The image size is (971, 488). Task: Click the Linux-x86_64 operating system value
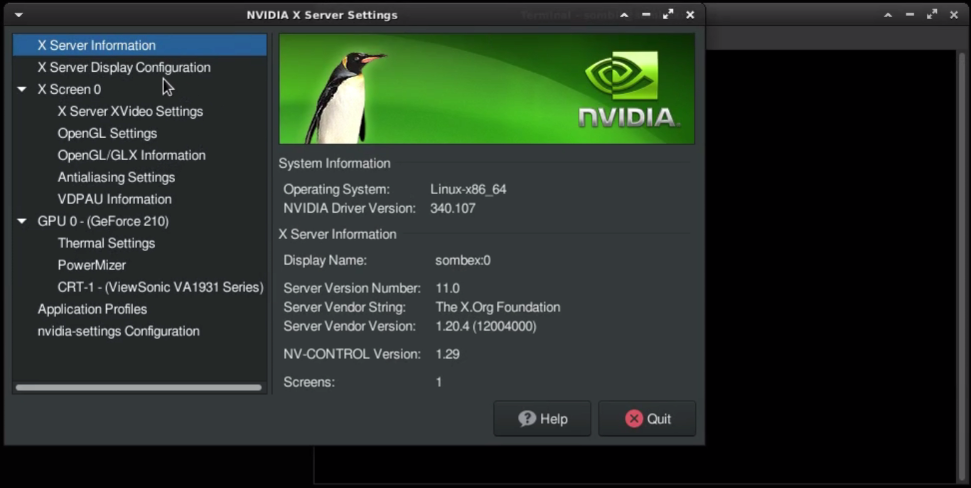[x=468, y=190]
